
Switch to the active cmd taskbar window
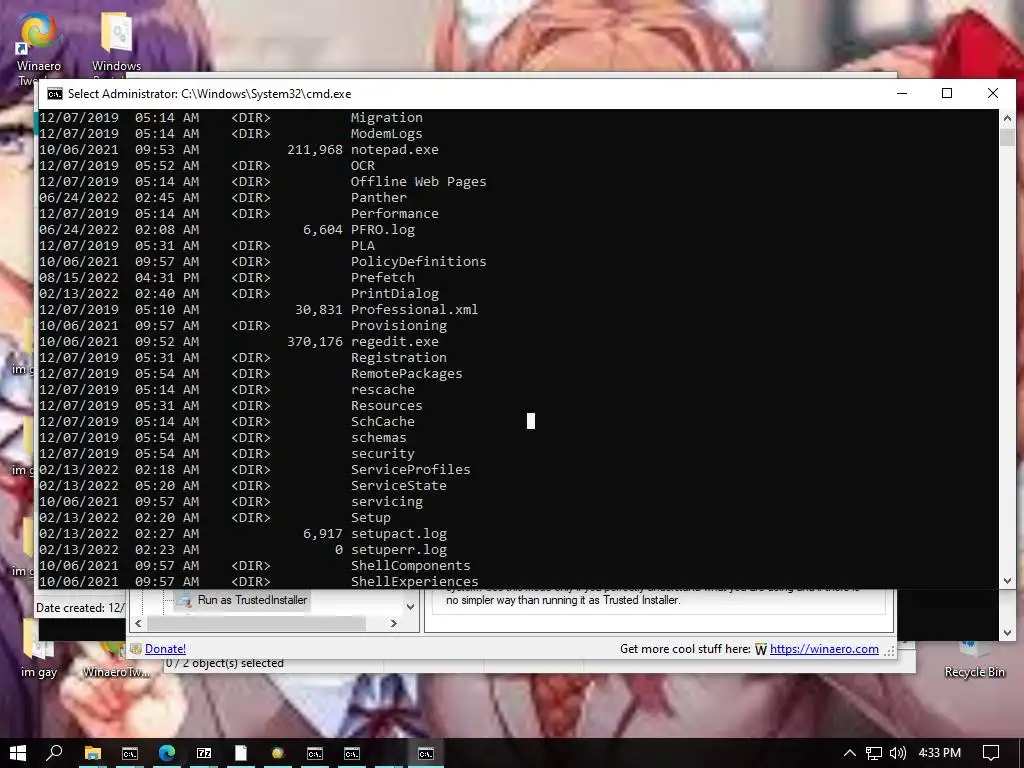(426, 753)
